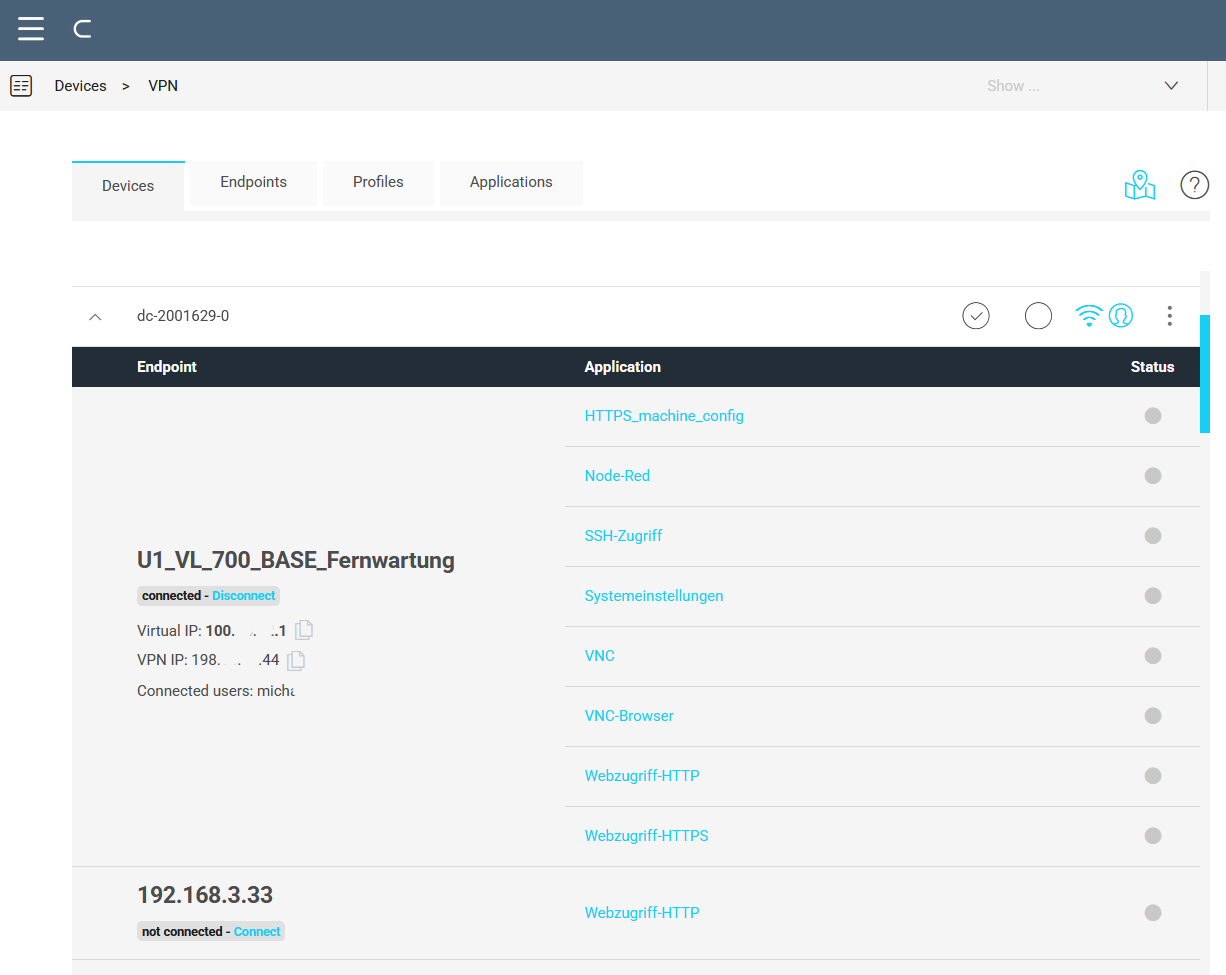The image size is (1226, 975).
Task: Click the vertical scrollbar thumb
Action: pyautogui.click(x=1205, y=374)
